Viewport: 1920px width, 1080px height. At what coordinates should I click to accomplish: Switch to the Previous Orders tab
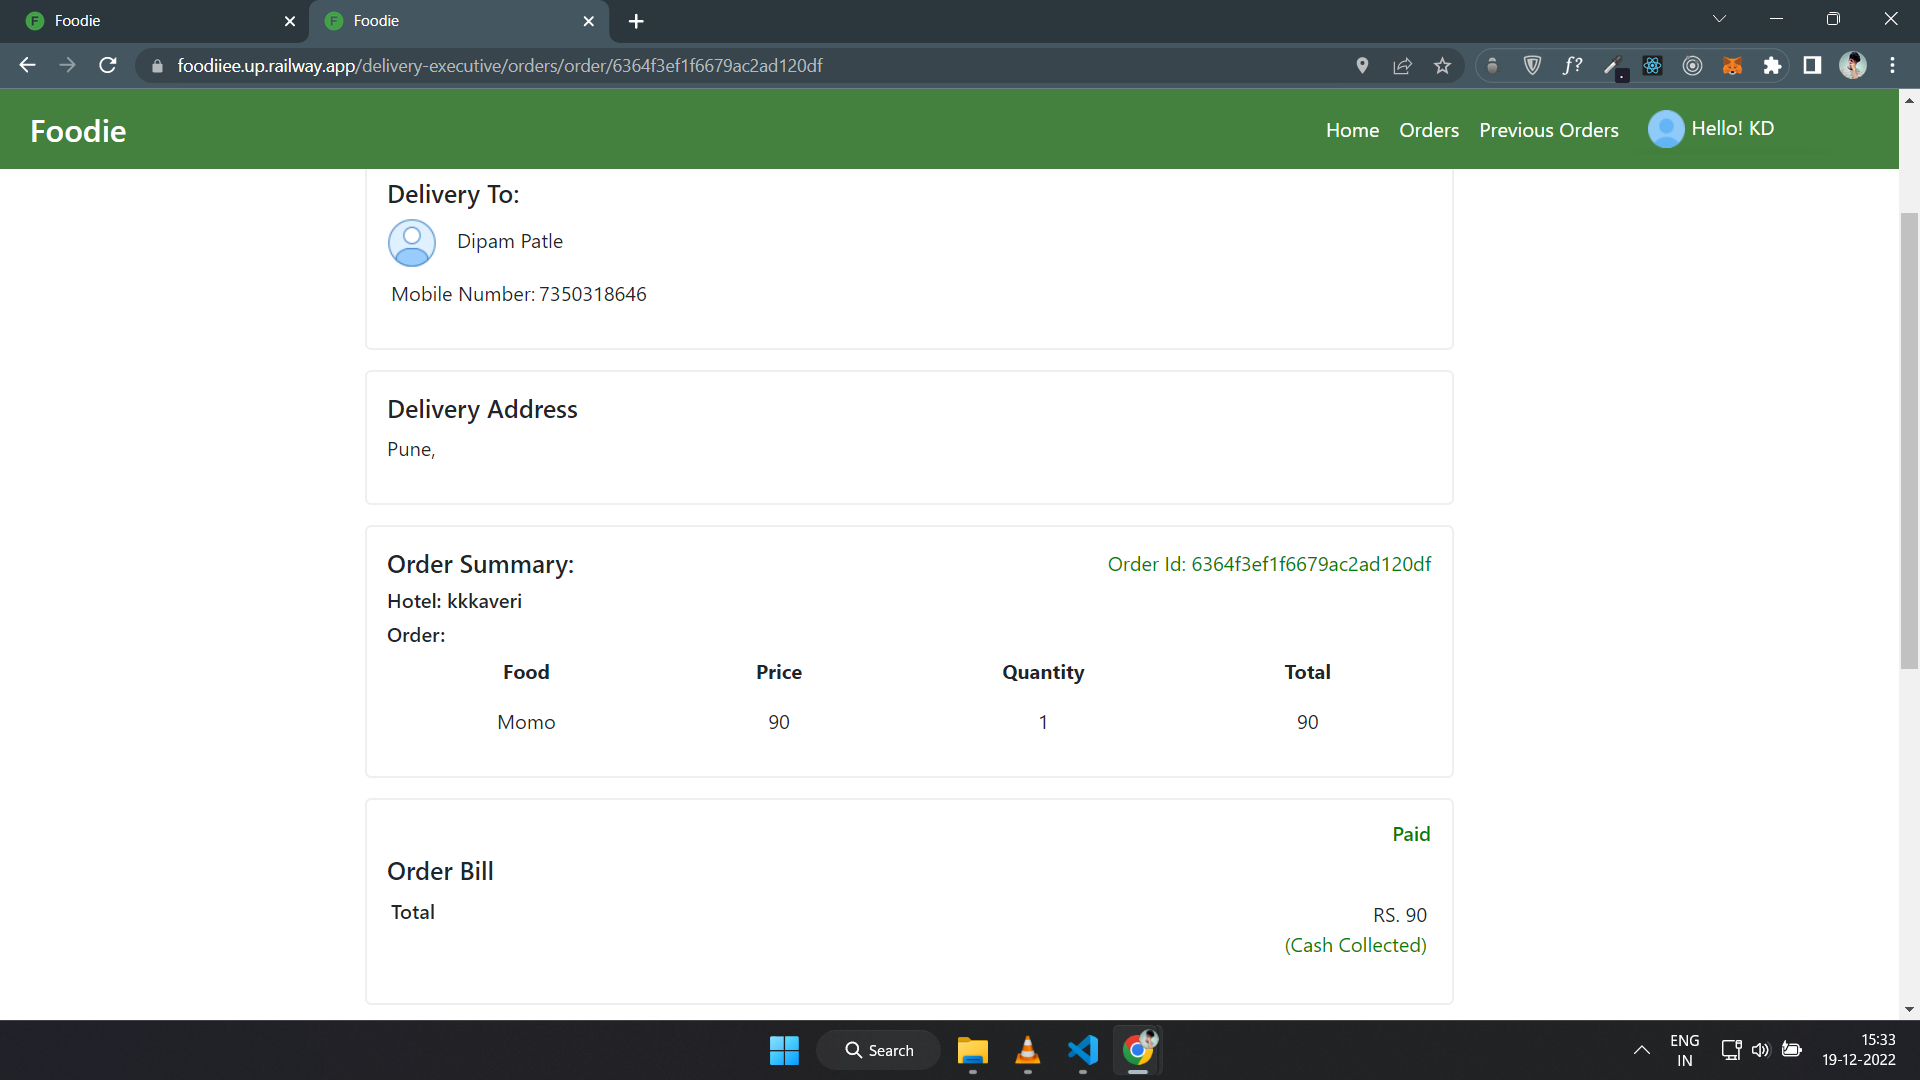click(x=1548, y=130)
